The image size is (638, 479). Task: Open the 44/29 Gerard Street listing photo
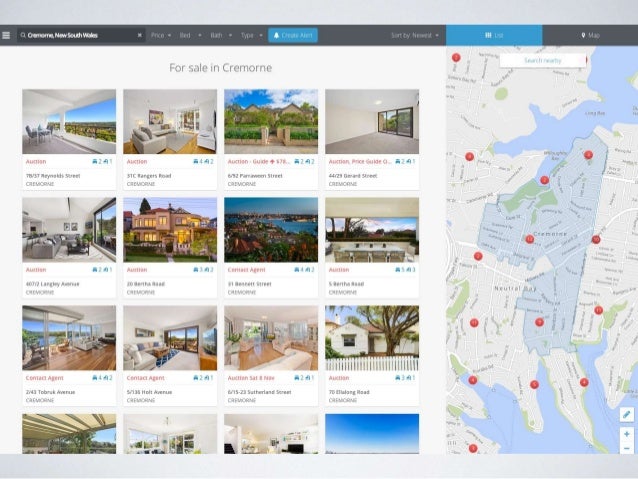372,122
